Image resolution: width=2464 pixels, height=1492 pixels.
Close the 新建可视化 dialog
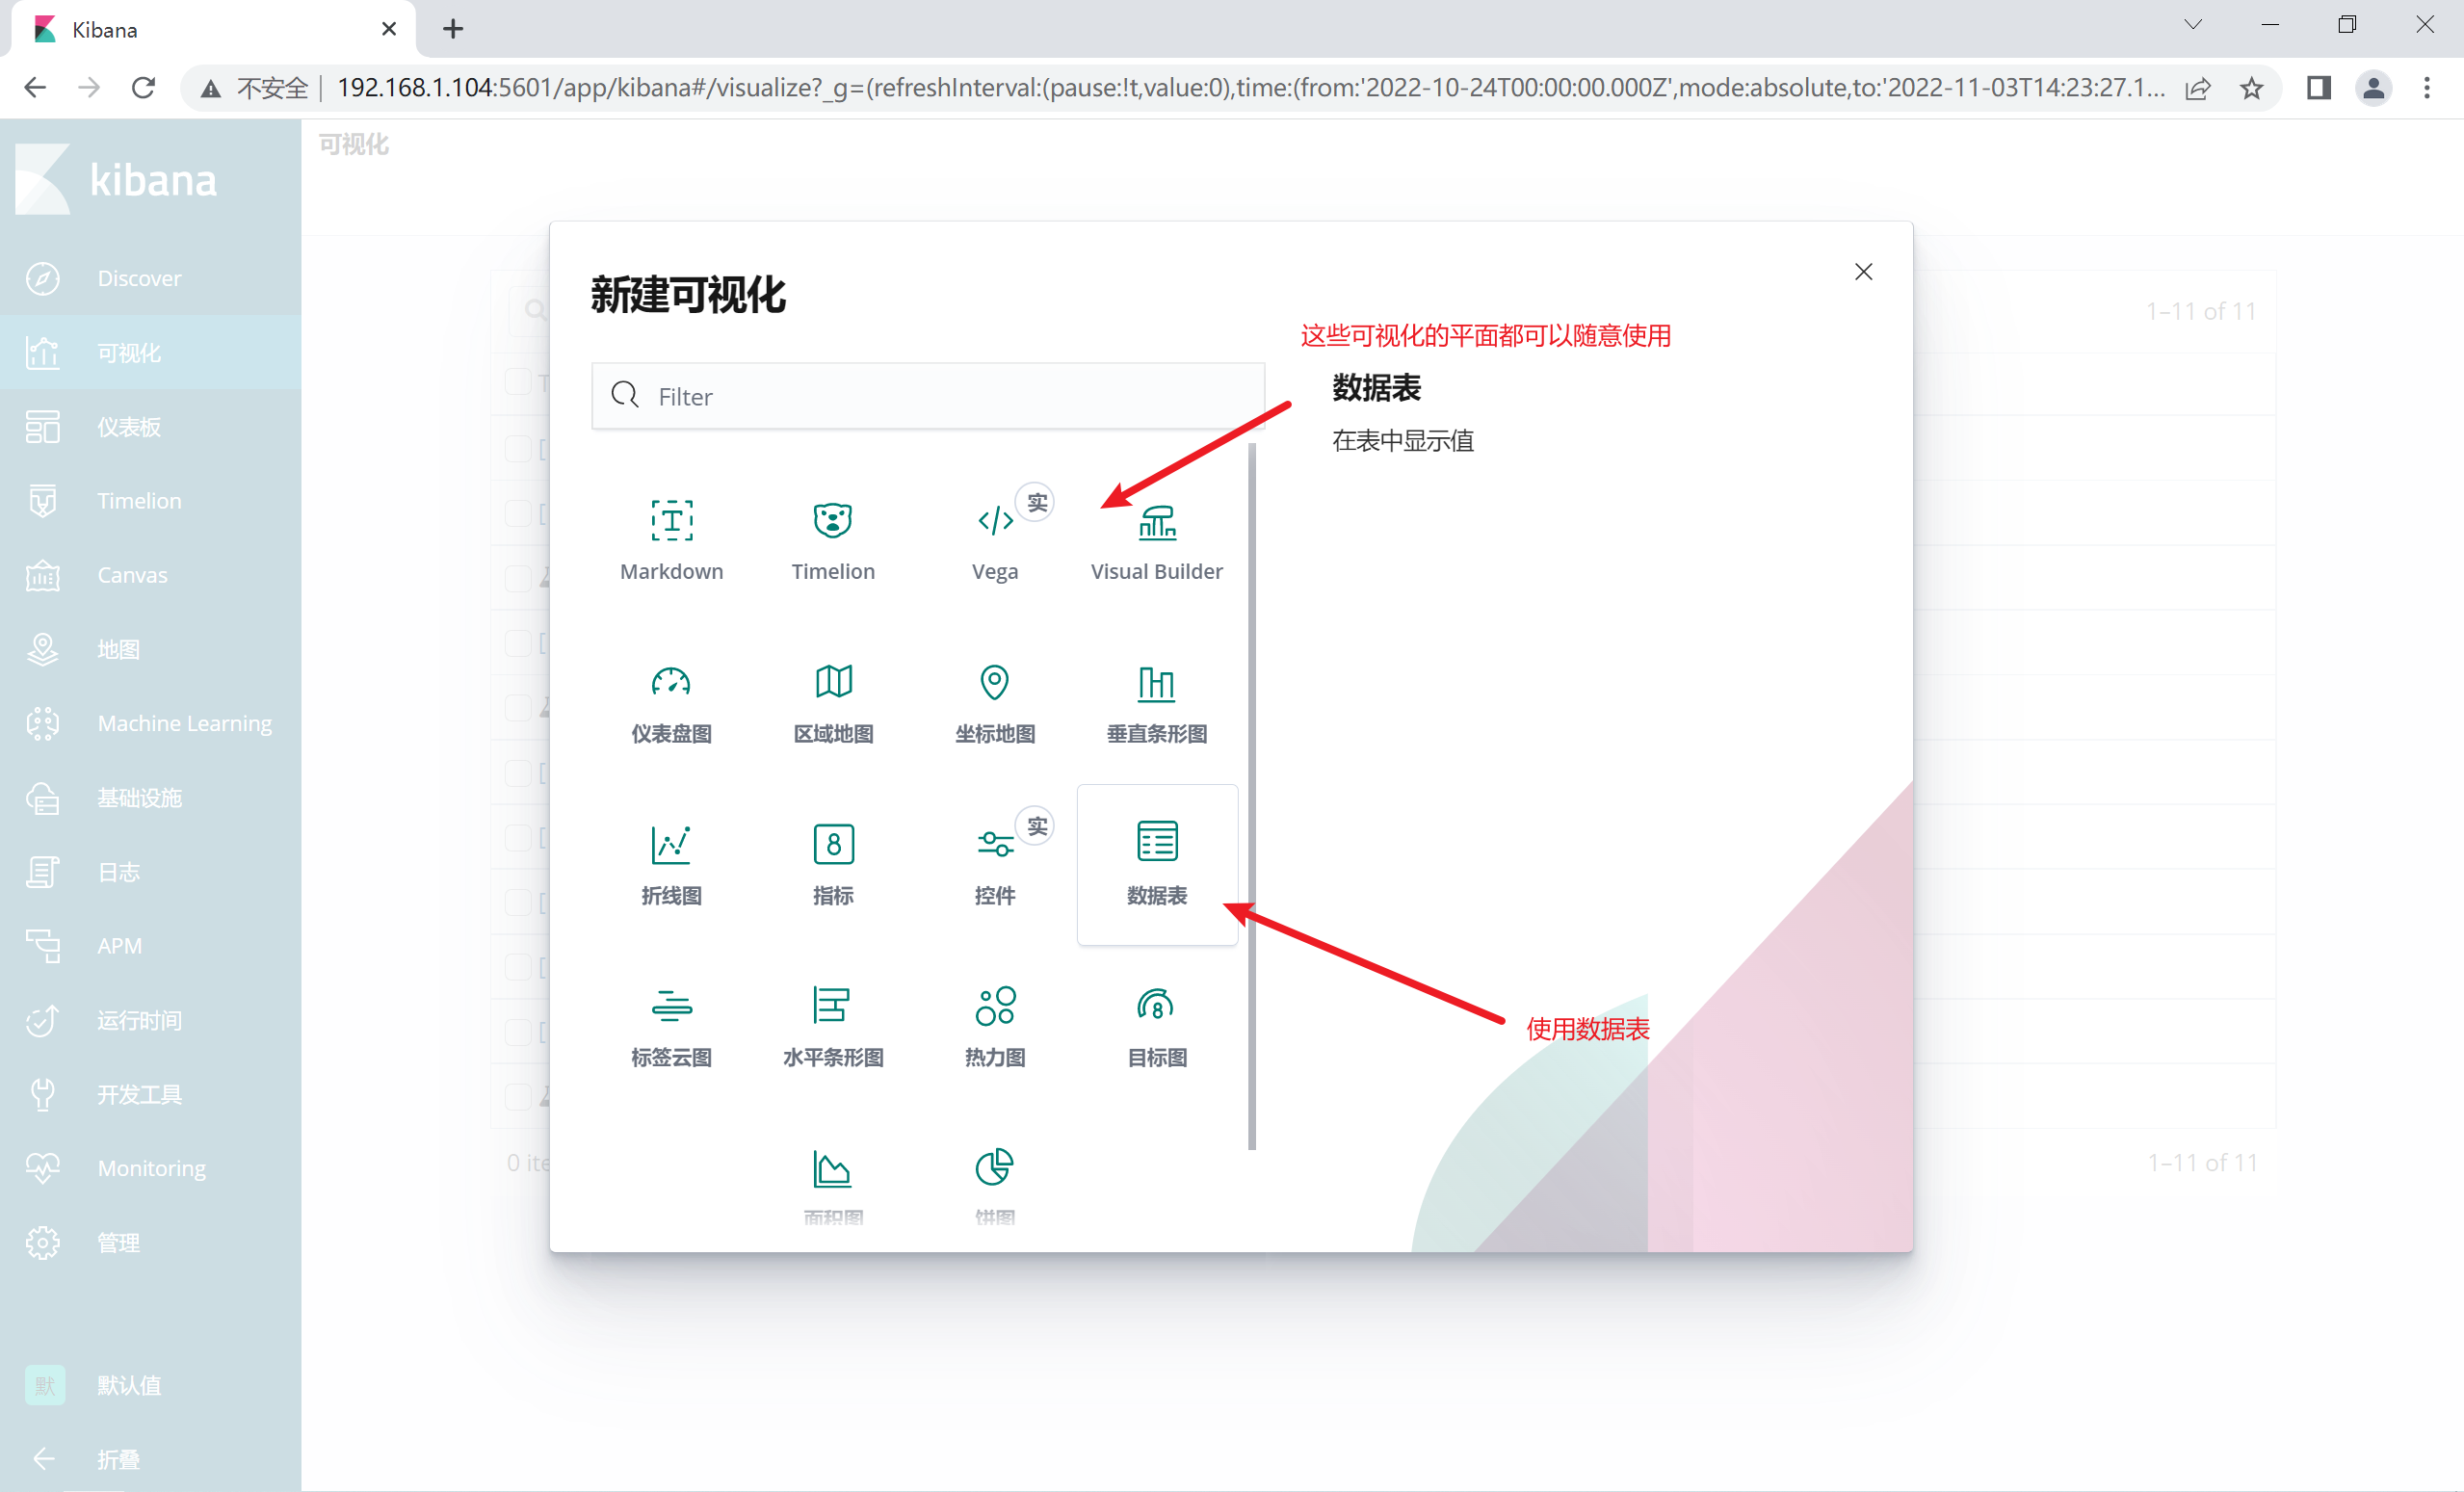pos(1863,272)
